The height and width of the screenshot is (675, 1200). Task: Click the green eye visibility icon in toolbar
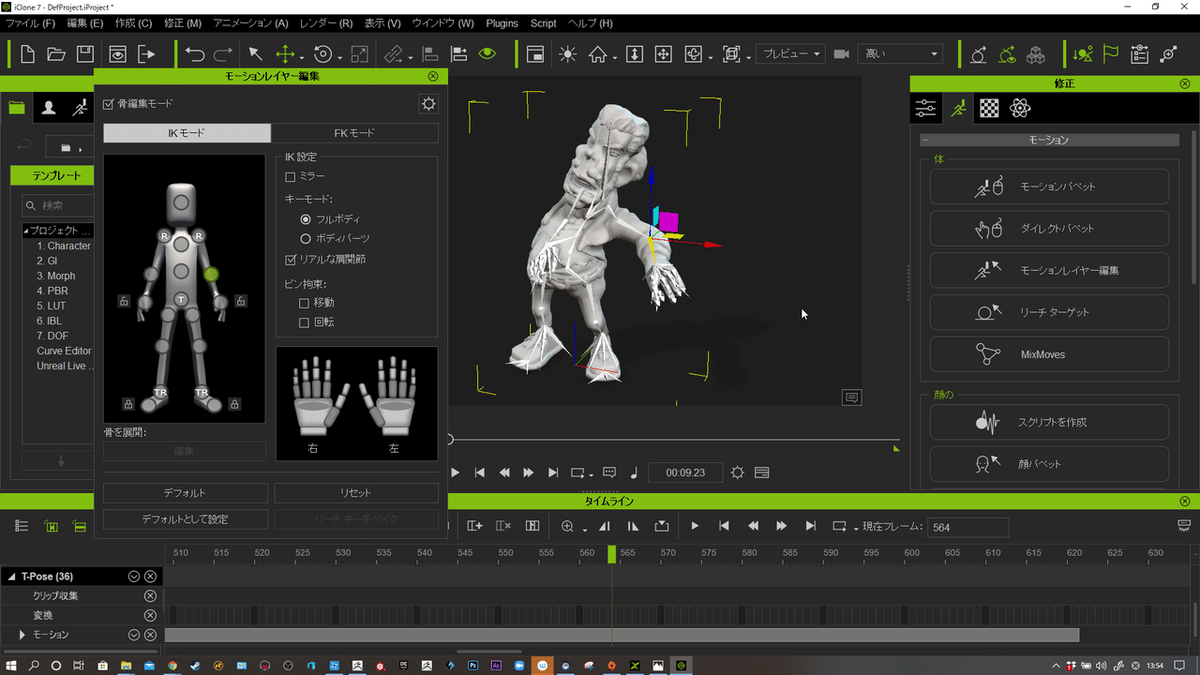(x=487, y=54)
